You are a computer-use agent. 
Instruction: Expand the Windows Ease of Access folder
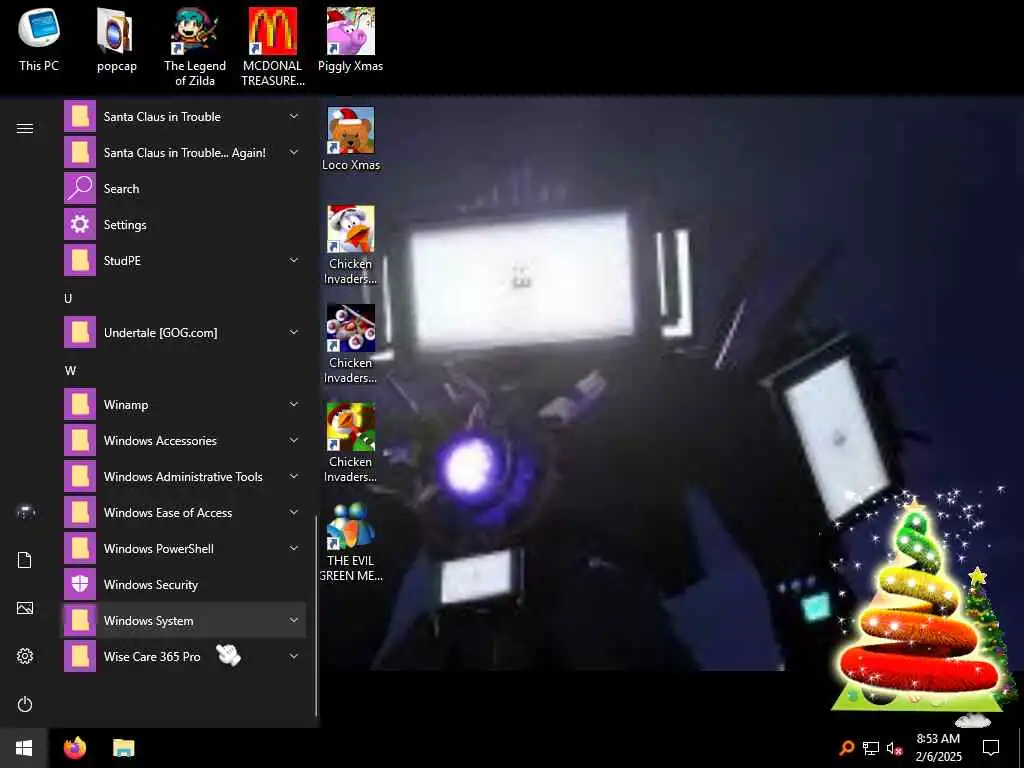tap(185, 513)
